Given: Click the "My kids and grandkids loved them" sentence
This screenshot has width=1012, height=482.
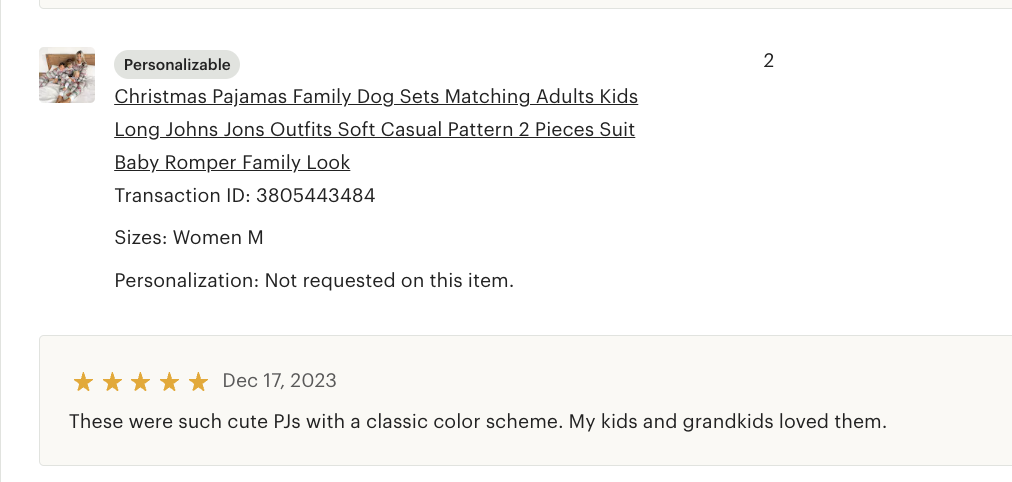Looking at the screenshot, I should coord(728,422).
